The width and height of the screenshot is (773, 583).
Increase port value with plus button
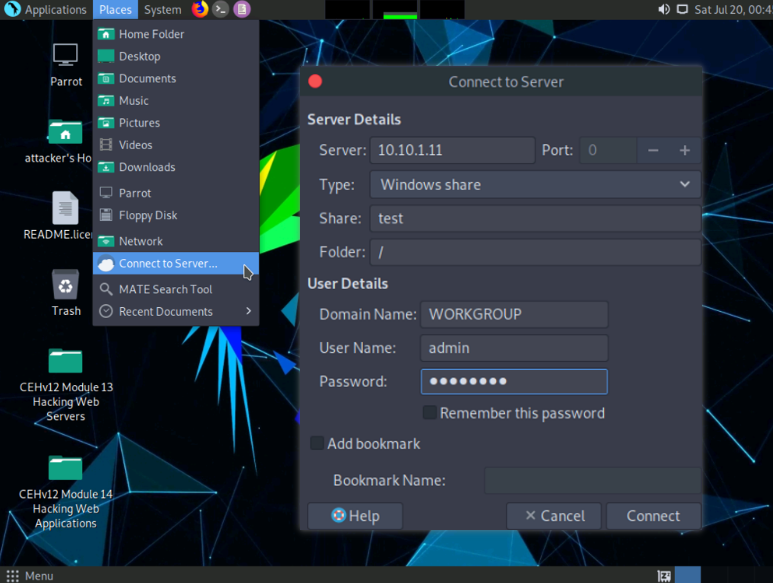point(685,150)
